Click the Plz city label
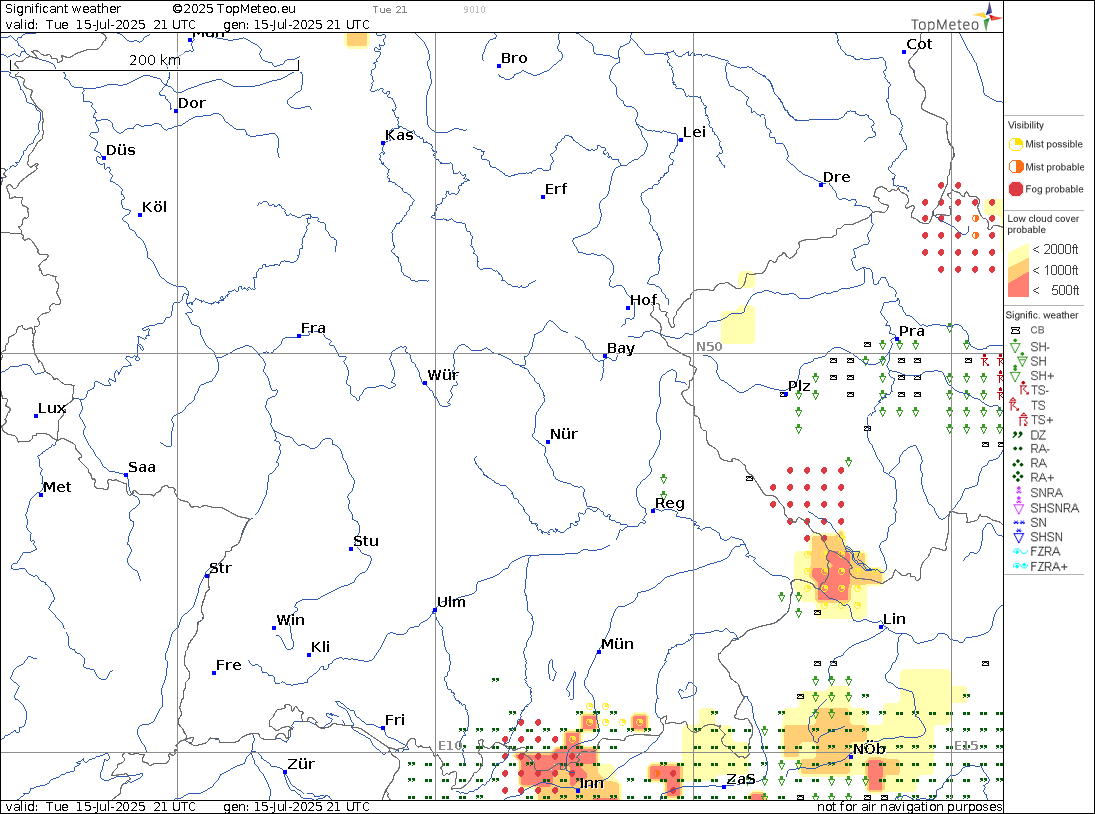 799,386
